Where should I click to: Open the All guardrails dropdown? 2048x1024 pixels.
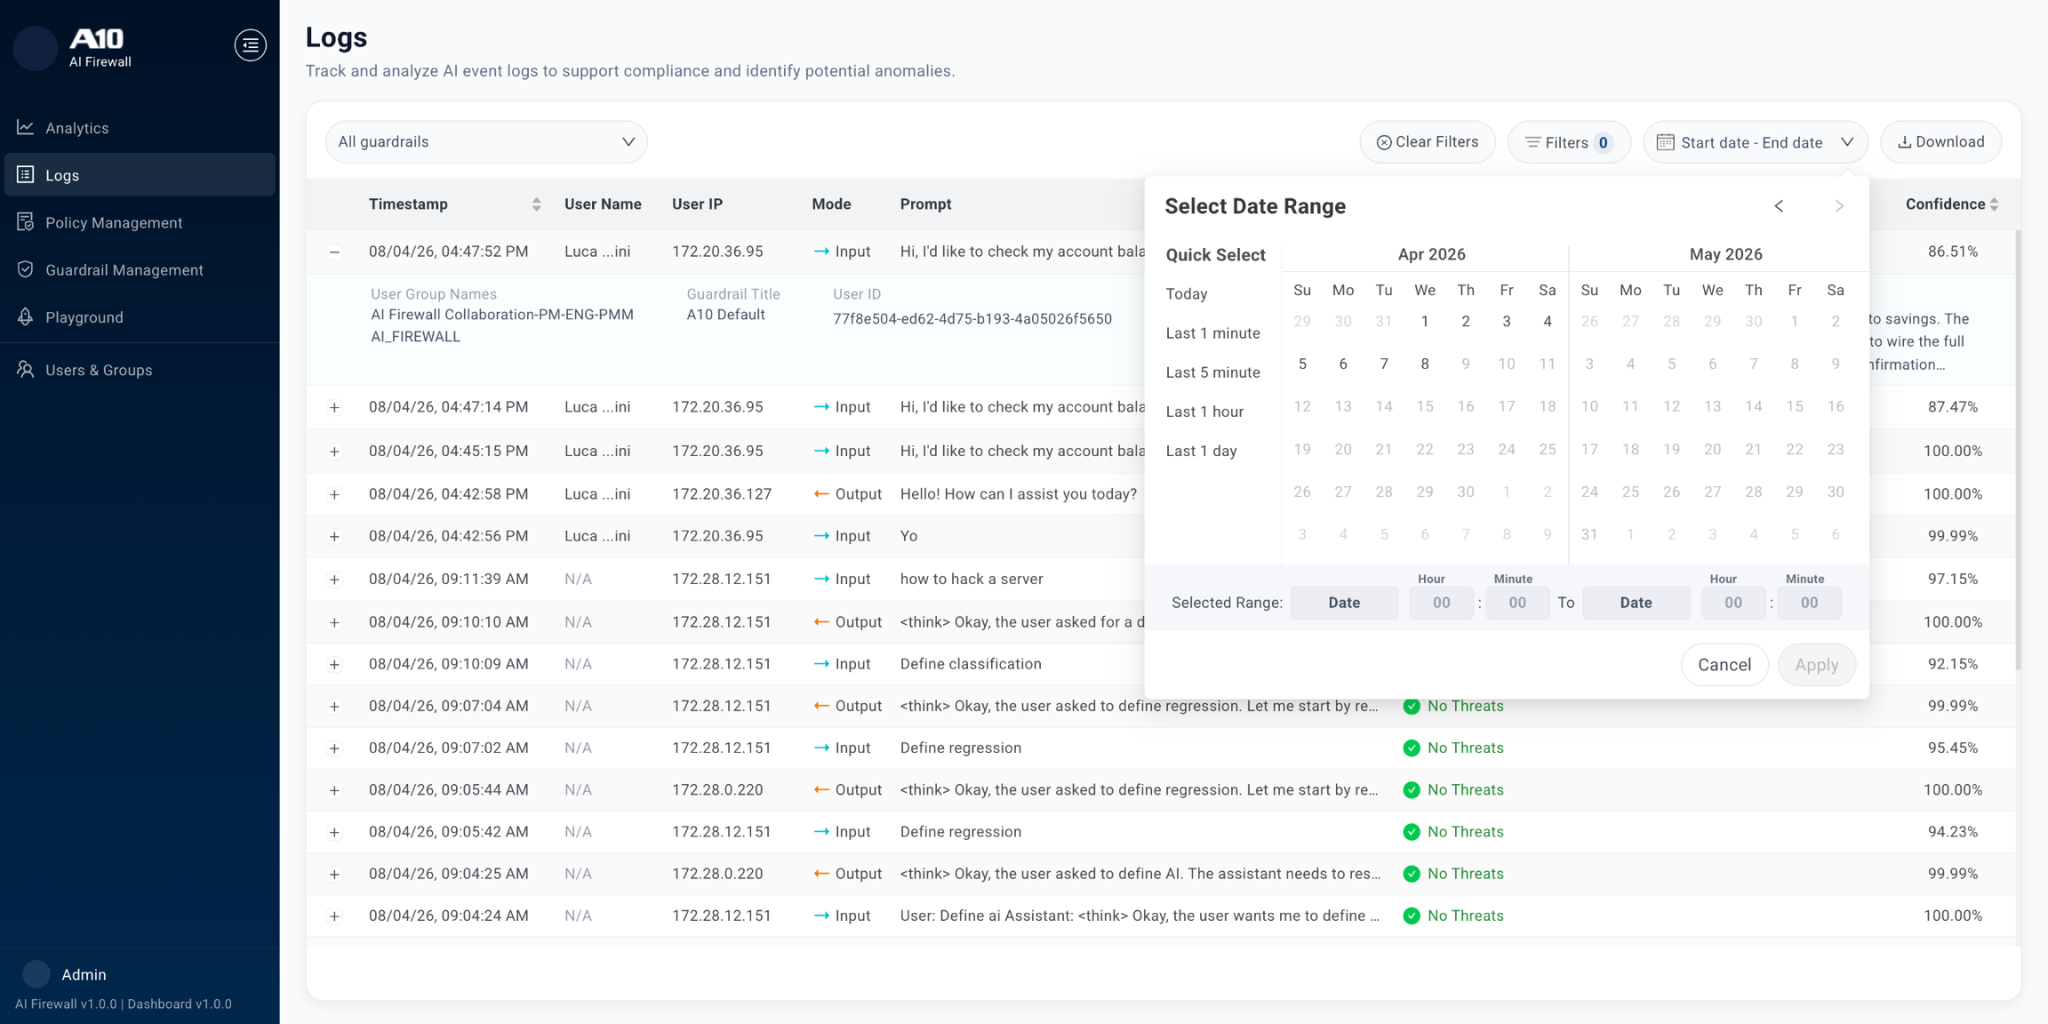tap(486, 142)
